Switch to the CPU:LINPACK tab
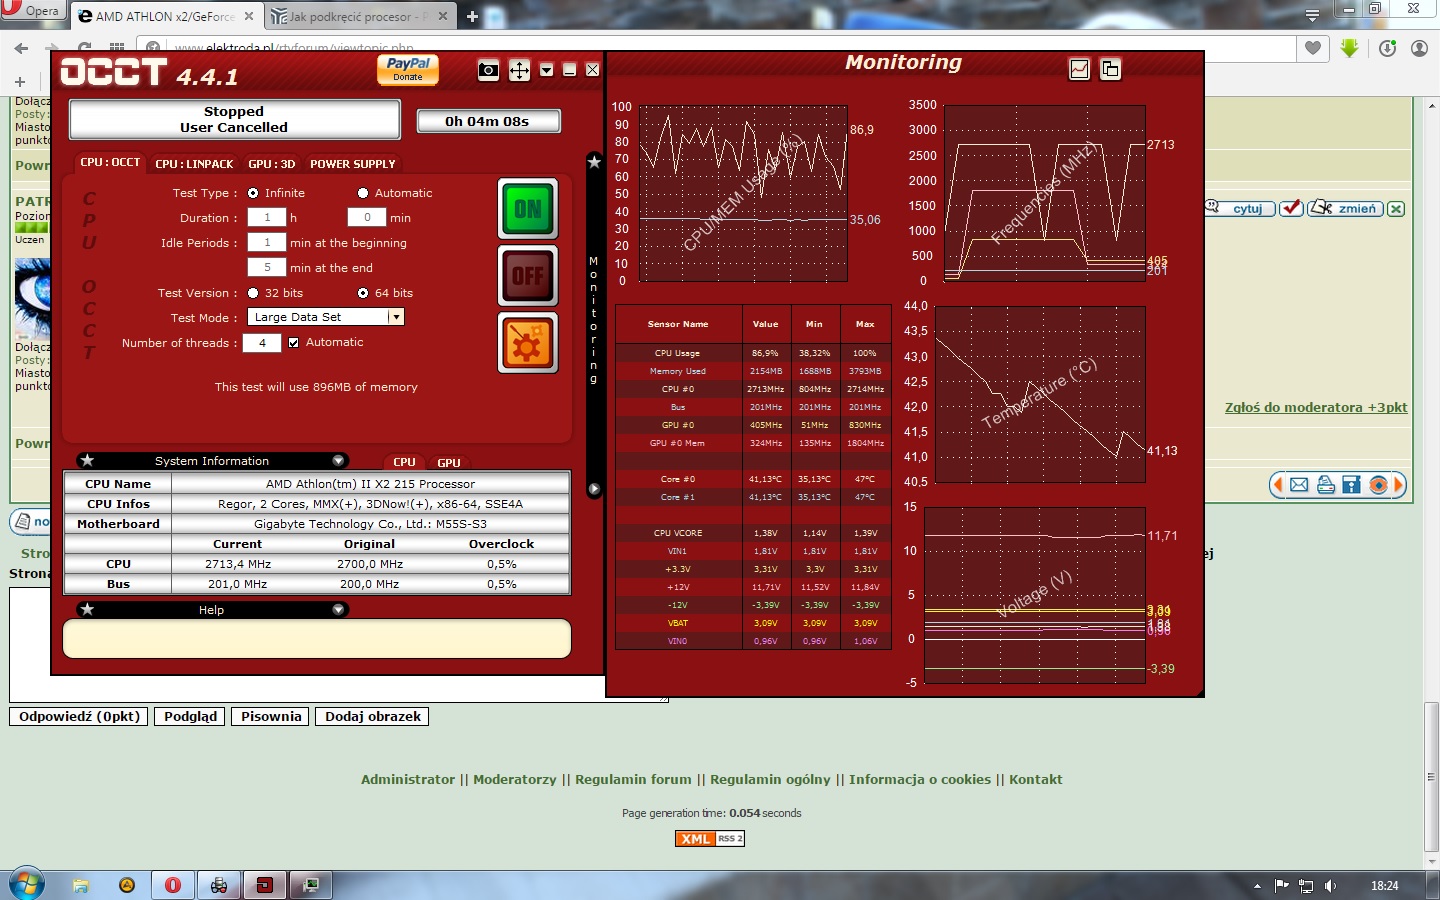Screen dimensions: 1440x900 coord(194,163)
